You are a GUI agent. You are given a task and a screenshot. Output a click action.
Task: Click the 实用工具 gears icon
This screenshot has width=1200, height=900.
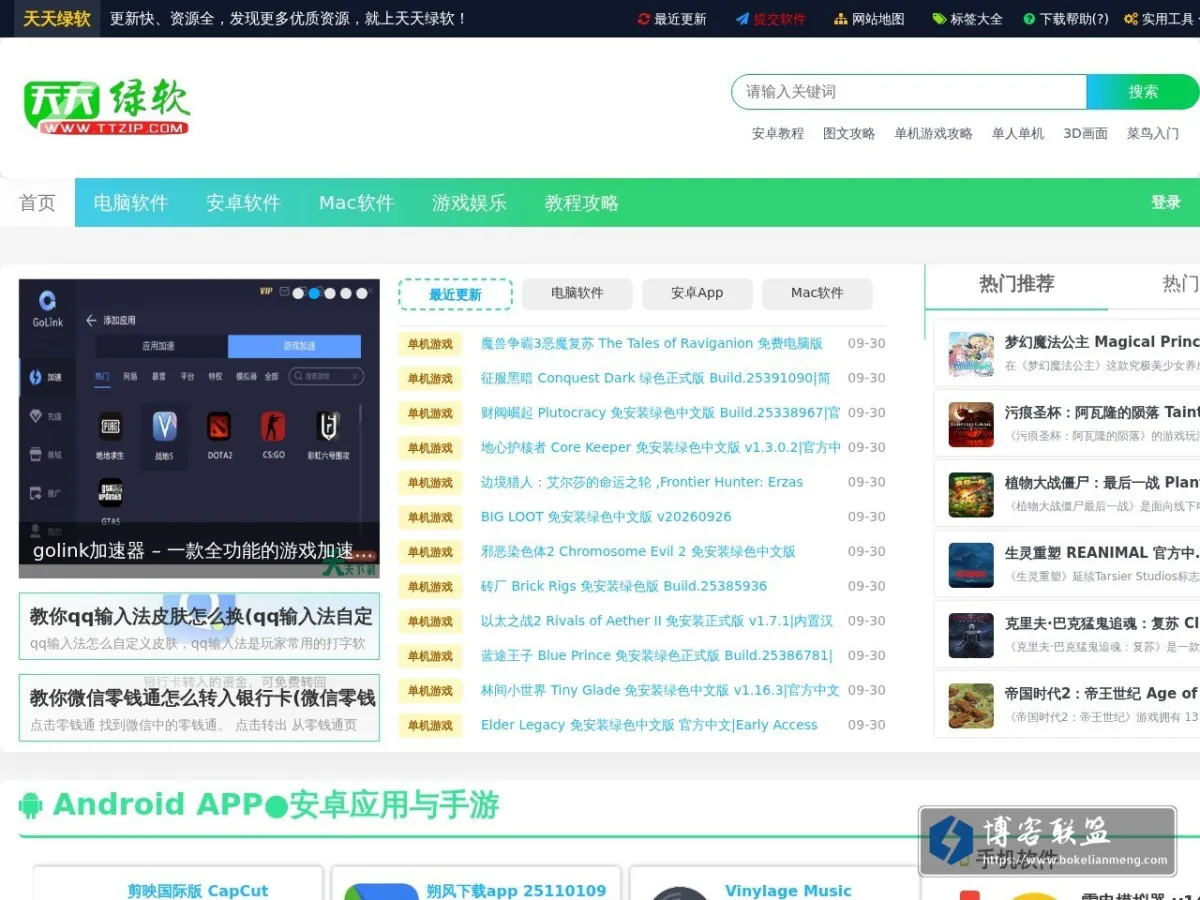click(1131, 19)
